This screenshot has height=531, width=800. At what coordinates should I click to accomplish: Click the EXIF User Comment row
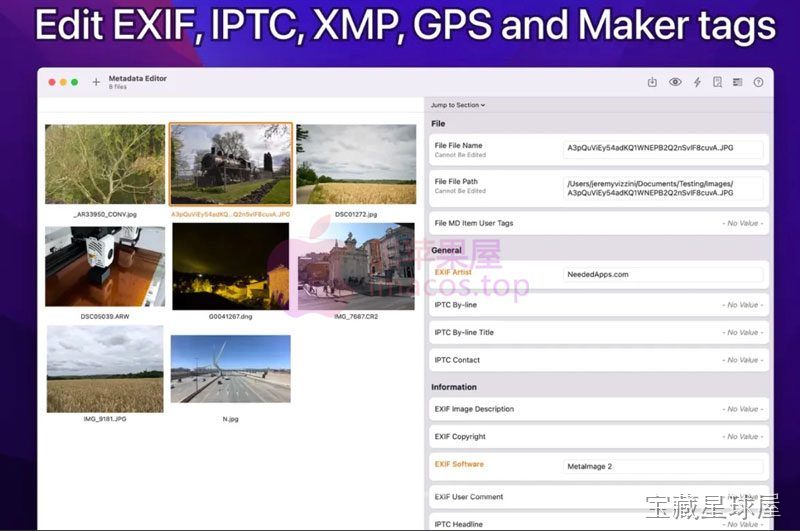pyautogui.click(x=599, y=497)
